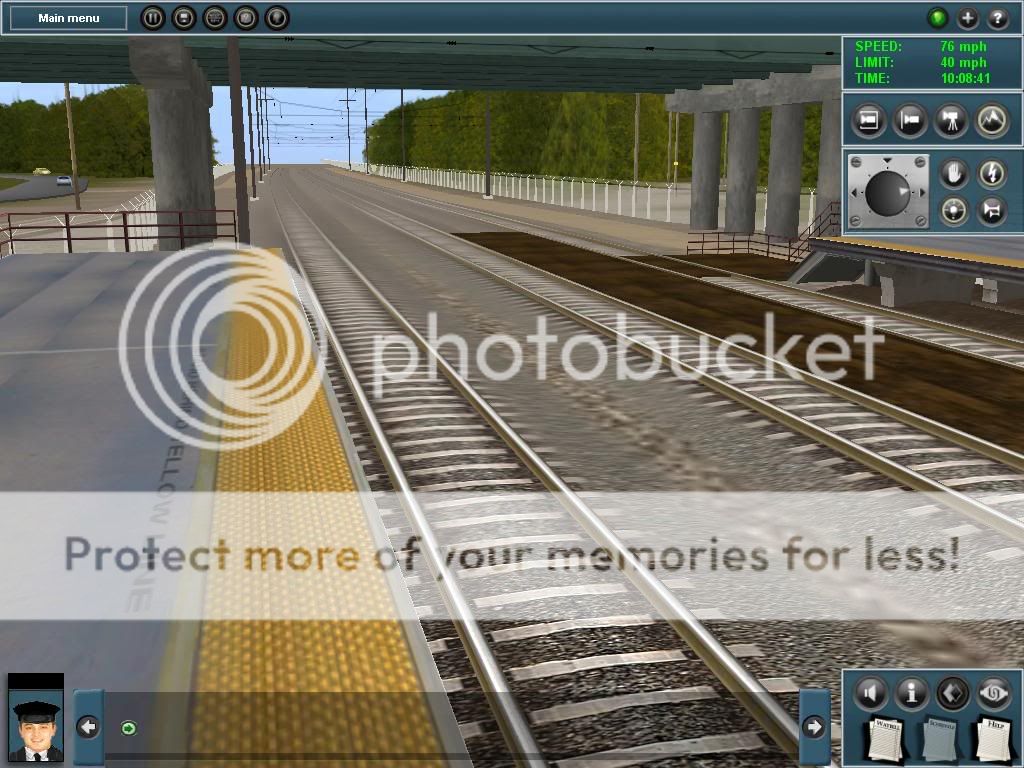Sound the horn button
Viewport: 1024px width, 768px height.
[991, 212]
